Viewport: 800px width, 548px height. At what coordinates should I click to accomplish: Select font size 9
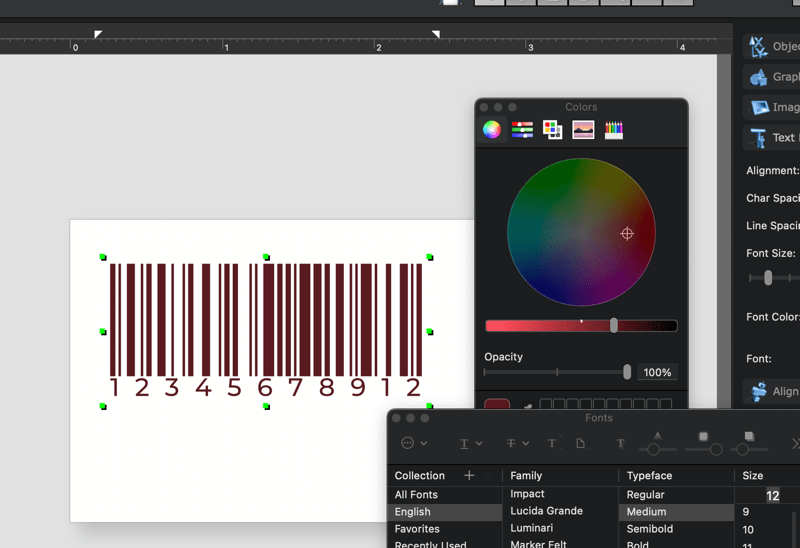point(746,512)
